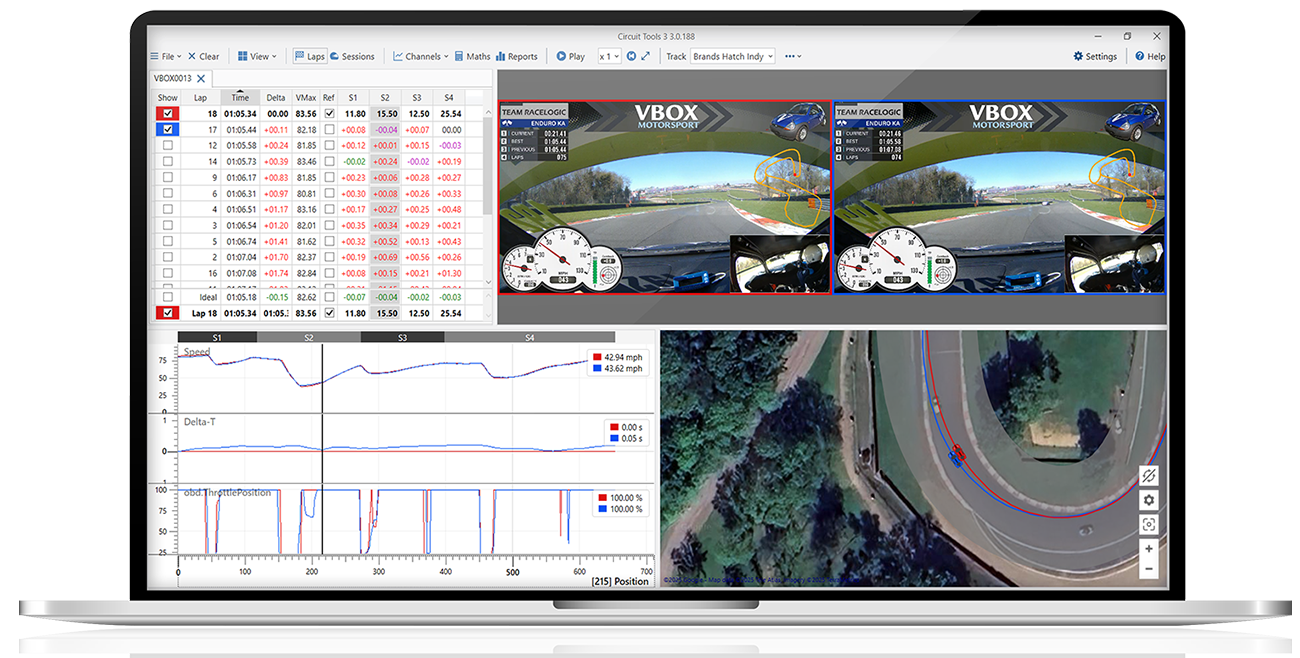Image resolution: width=1300 pixels, height=658 pixels.
Task: Change playback speed x 1 dropdown
Action: pos(609,57)
